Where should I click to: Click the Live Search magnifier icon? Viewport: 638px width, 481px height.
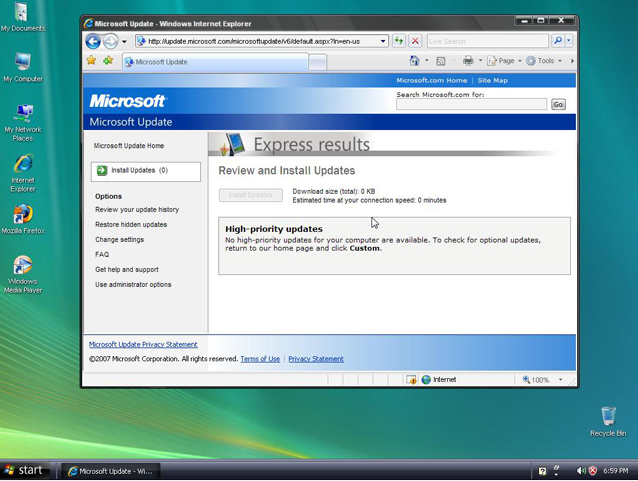pyautogui.click(x=558, y=41)
